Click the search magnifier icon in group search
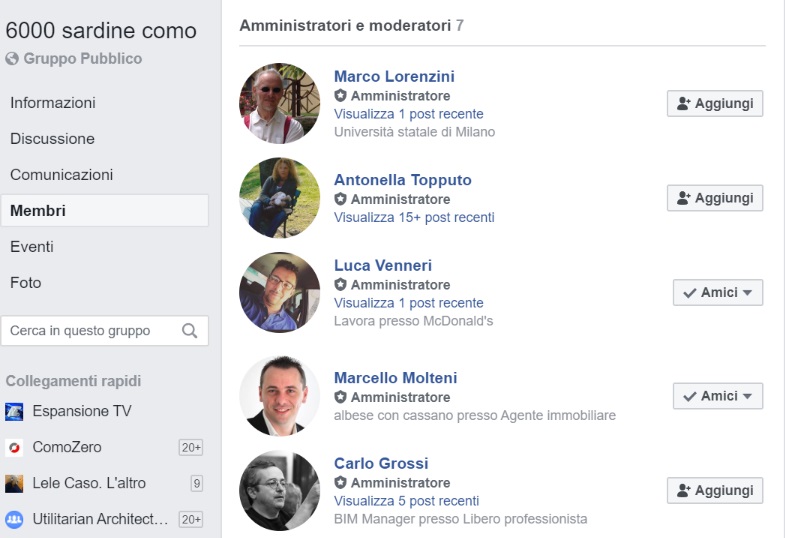The image size is (785, 538). pyautogui.click(x=189, y=331)
